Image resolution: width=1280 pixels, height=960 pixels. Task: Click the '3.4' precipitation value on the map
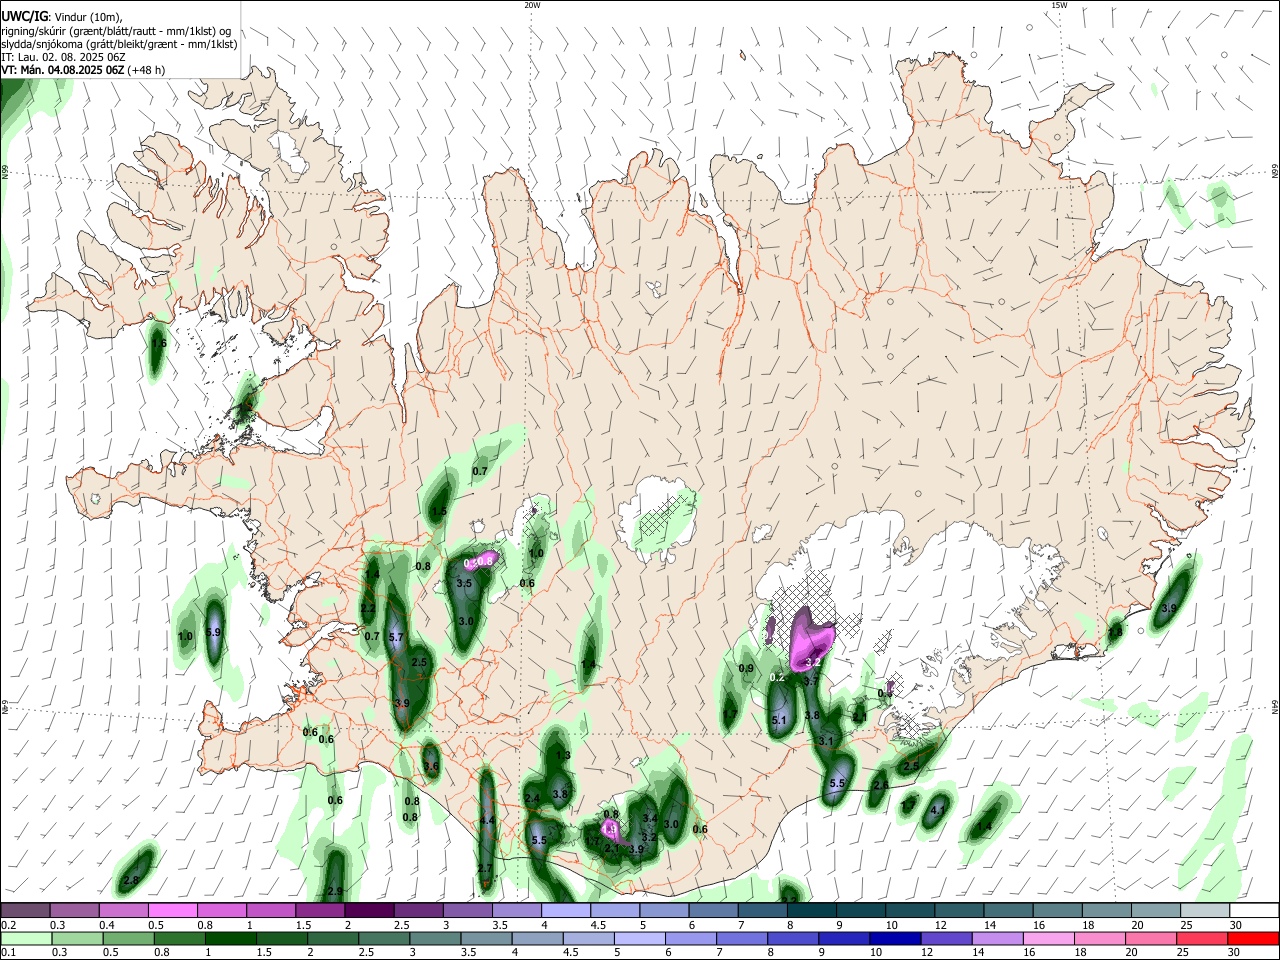[x=650, y=818]
